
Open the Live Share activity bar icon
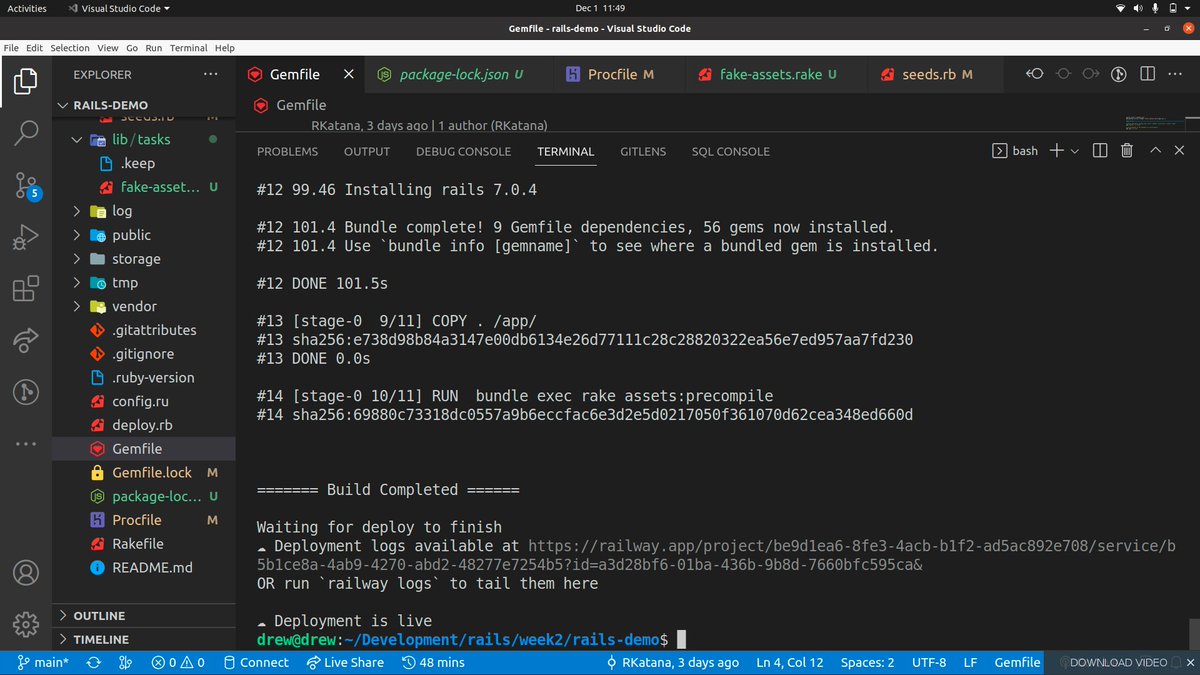coord(26,341)
